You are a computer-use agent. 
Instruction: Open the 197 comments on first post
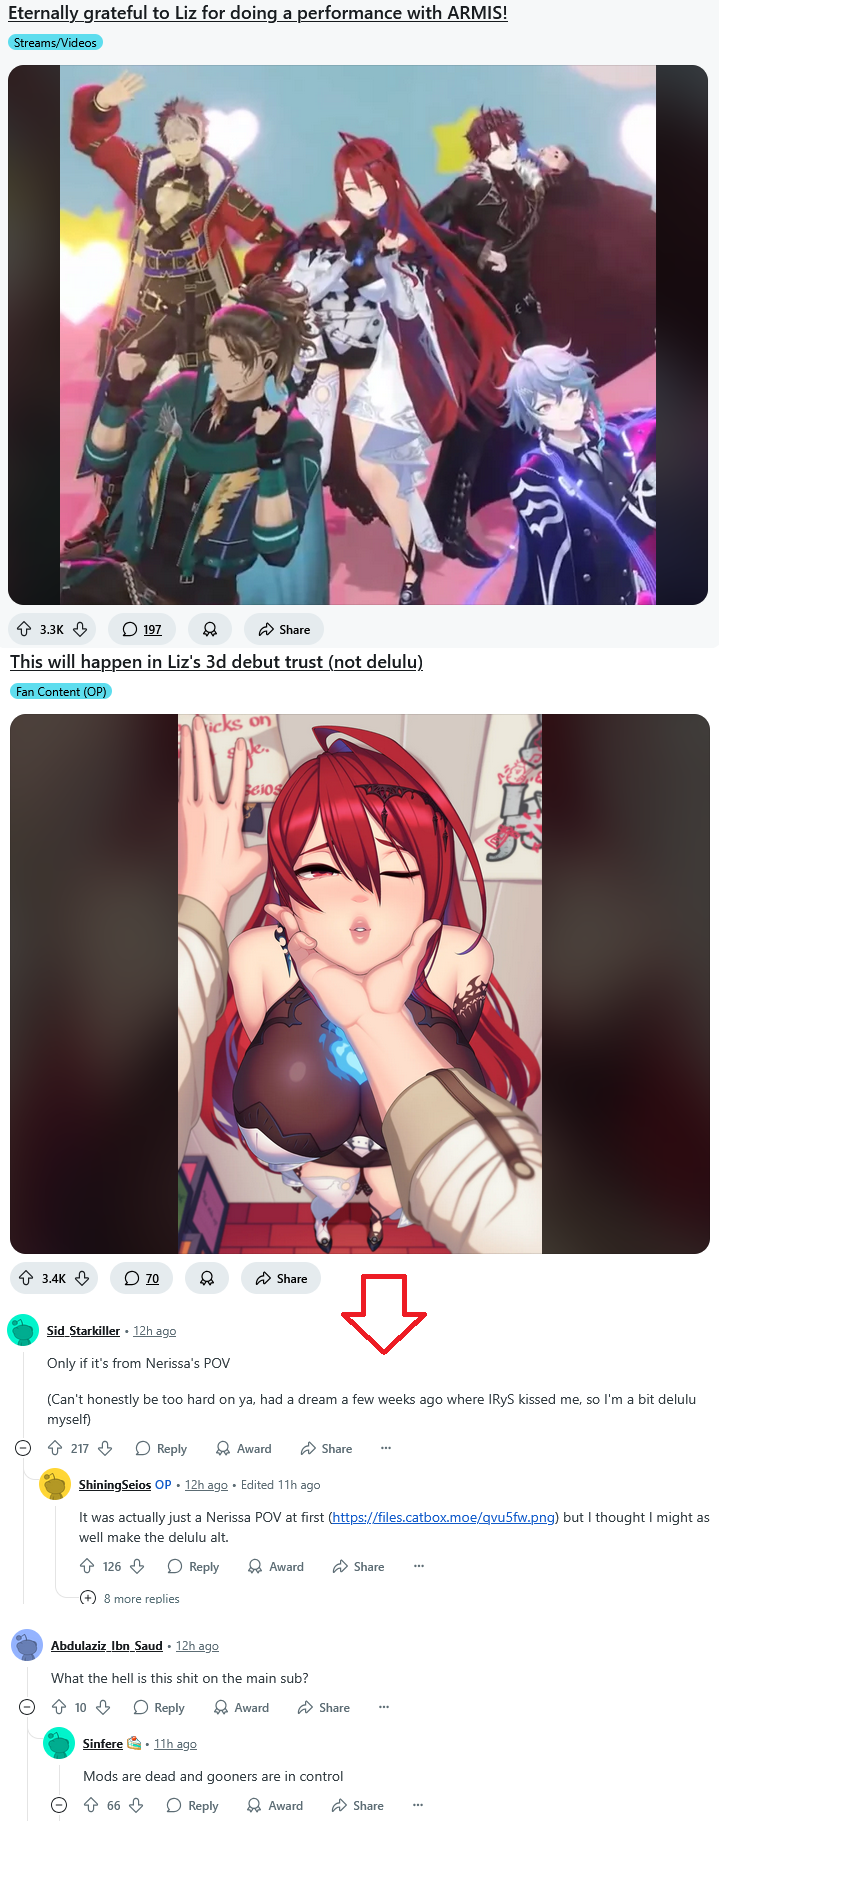142,629
